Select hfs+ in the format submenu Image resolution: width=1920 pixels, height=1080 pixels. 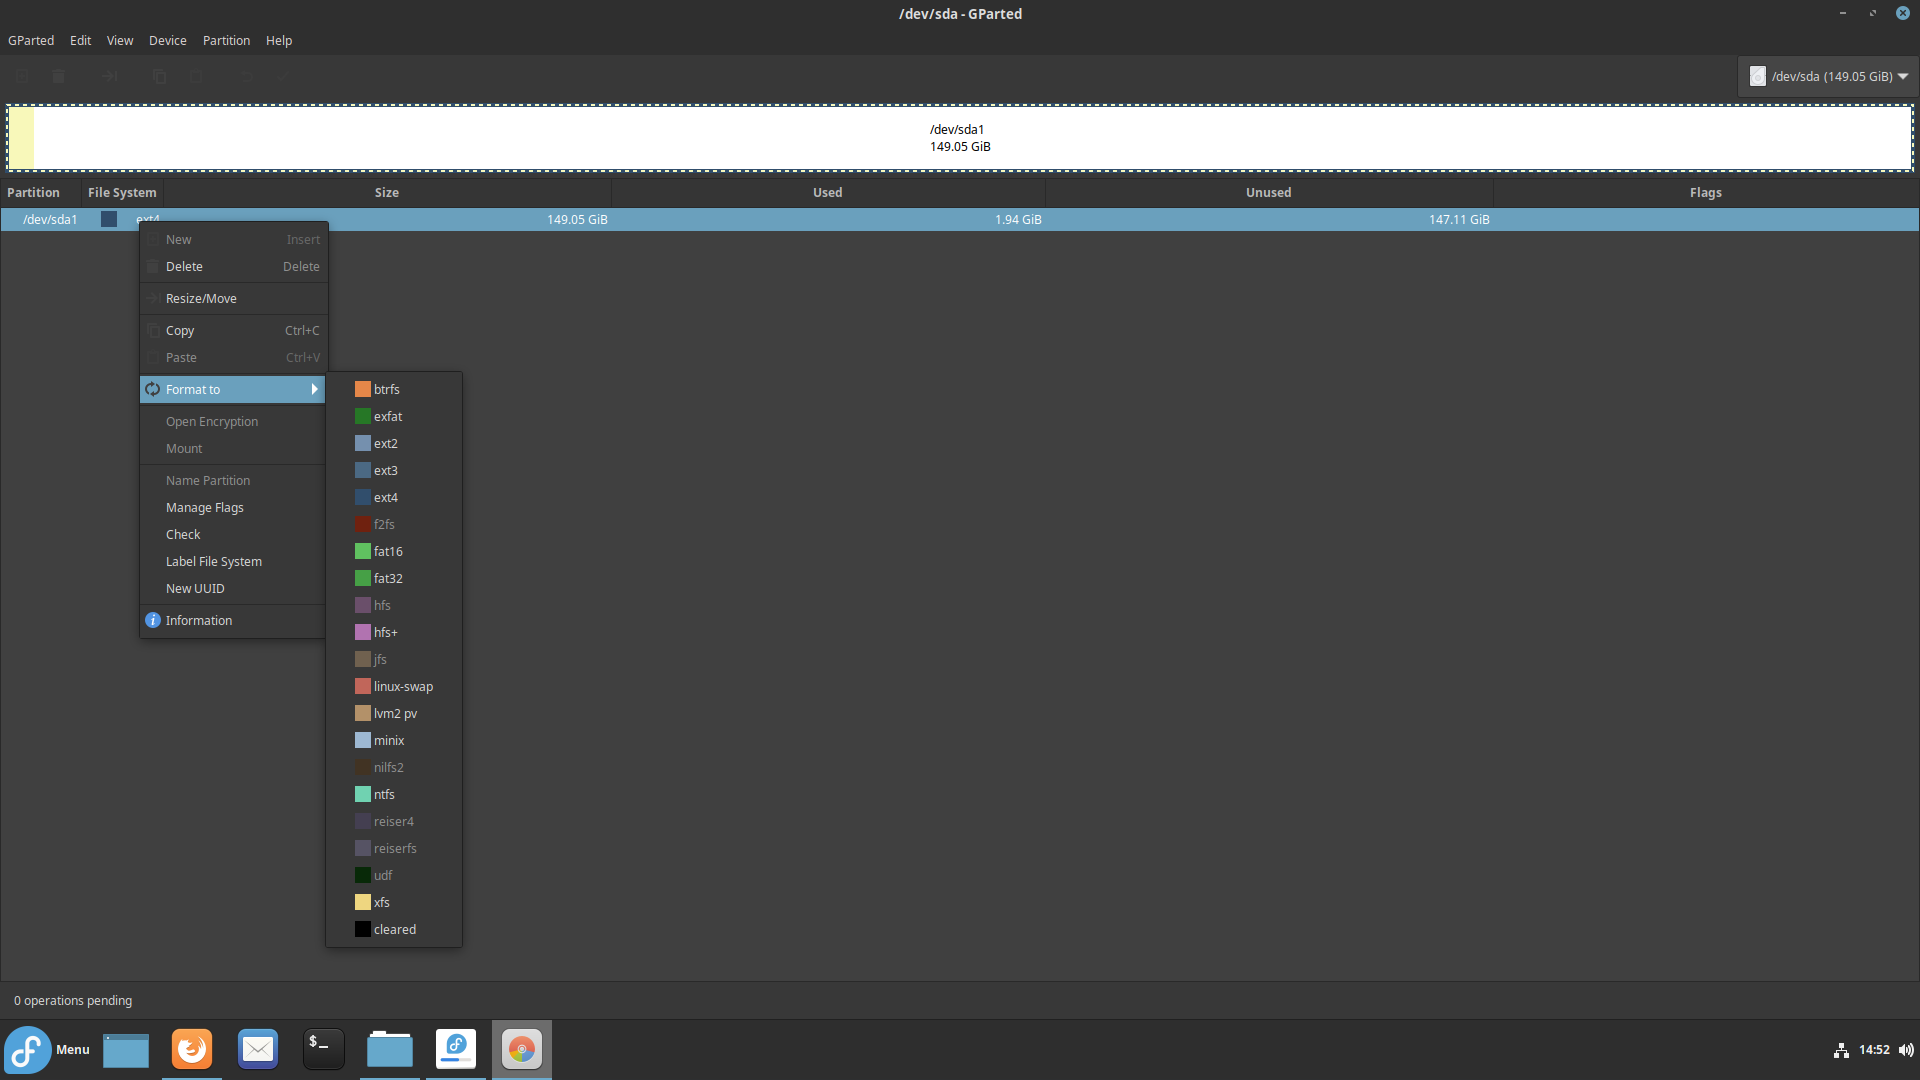pos(394,632)
